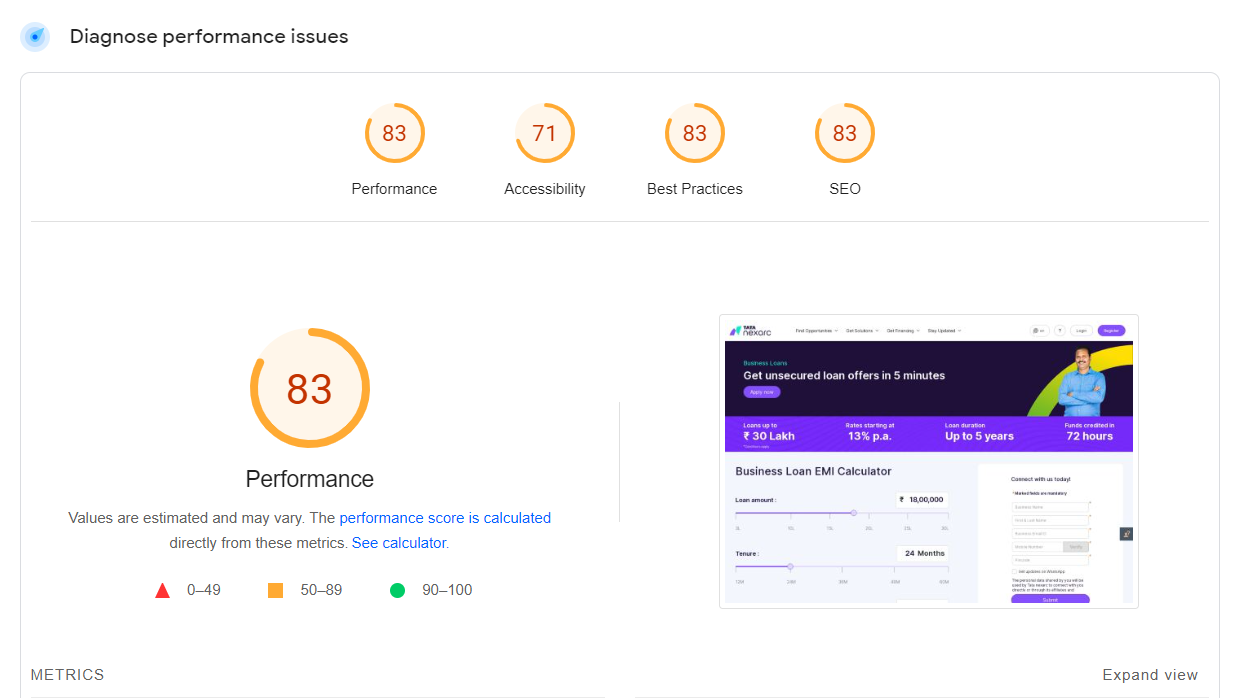
Task: Click the '0–49' range text
Action: point(204,590)
